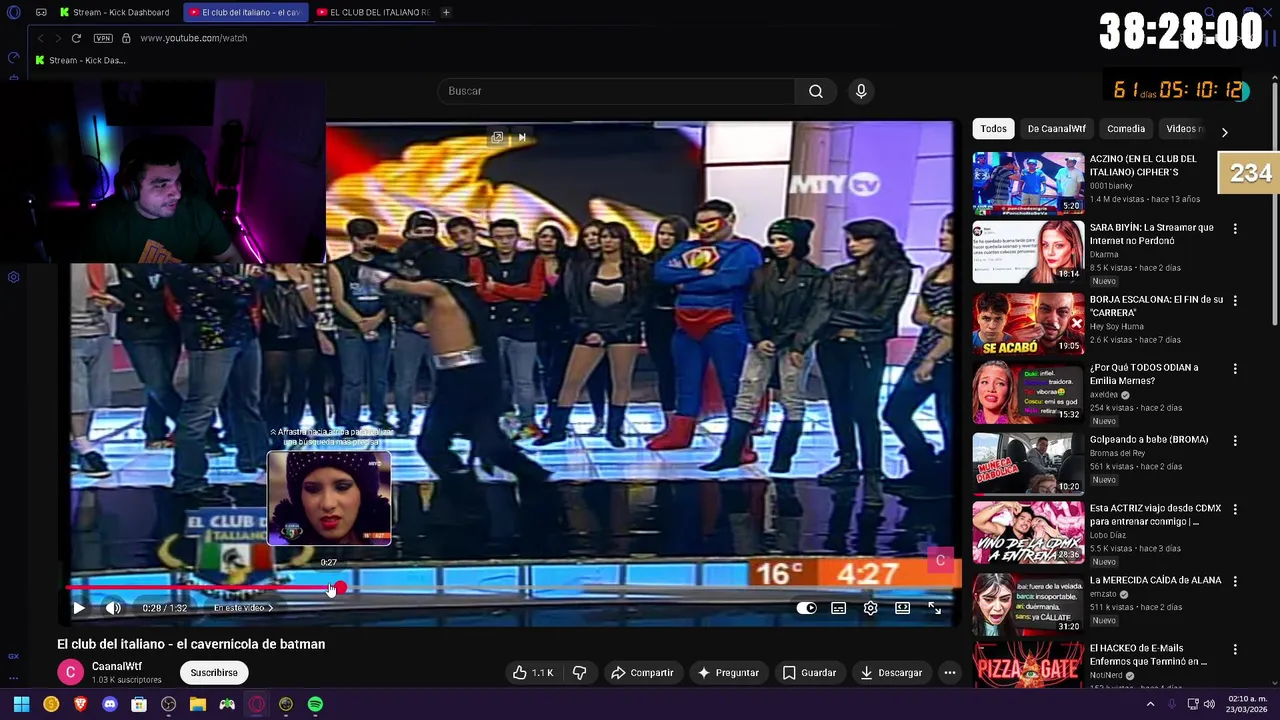1280x720 pixels.
Task: Start voice search with microphone
Action: click(861, 91)
